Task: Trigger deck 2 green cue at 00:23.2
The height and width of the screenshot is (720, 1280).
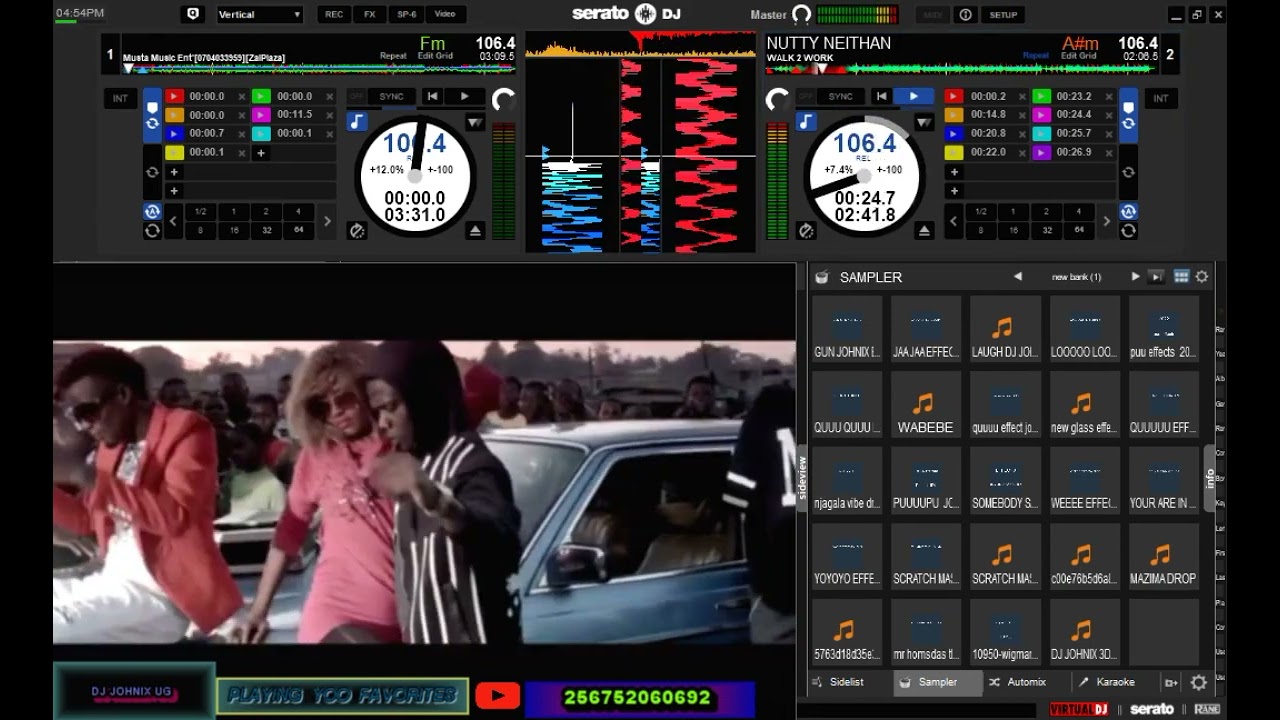Action: tap(1041, 96)
